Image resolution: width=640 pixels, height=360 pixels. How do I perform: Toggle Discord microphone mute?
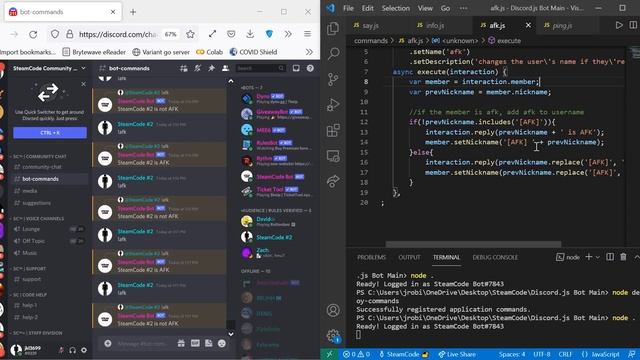point(61,350)
